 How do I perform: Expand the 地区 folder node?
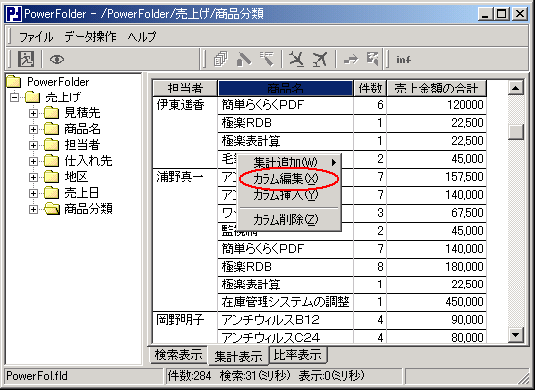[x=33, y=177]
